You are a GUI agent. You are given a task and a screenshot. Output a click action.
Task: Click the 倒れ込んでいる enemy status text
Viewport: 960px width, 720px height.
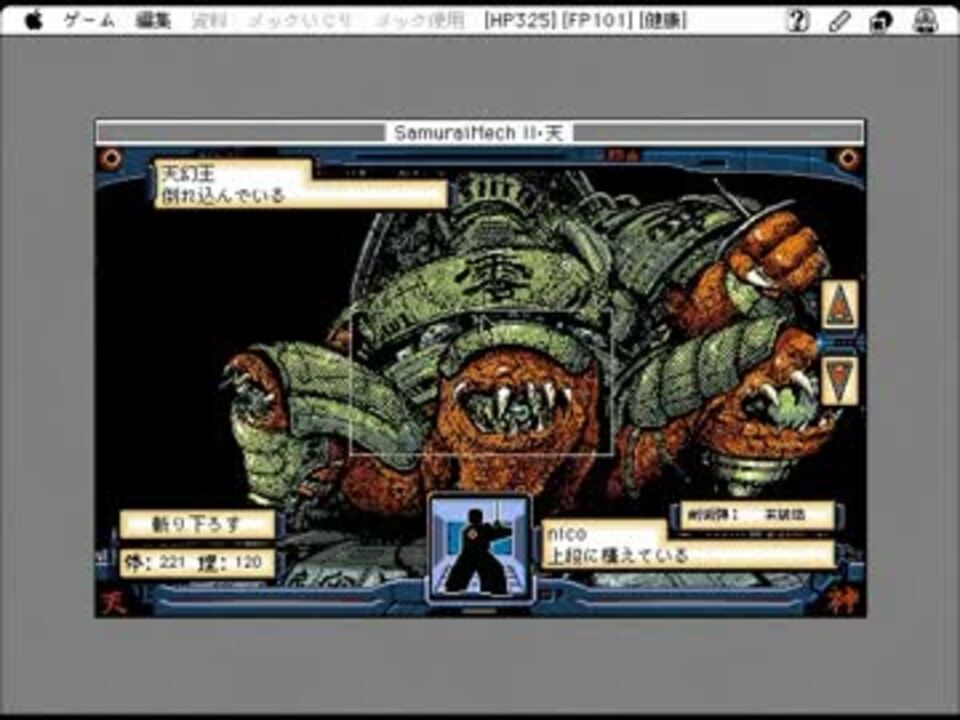pos(223,196)
